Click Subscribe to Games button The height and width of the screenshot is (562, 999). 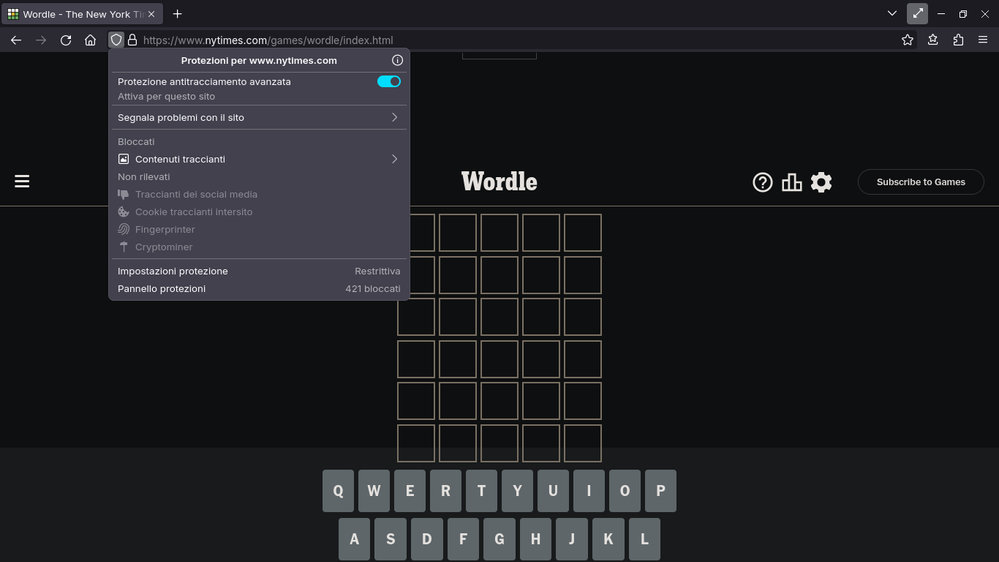pyautogui.click(x=920, y=182)
